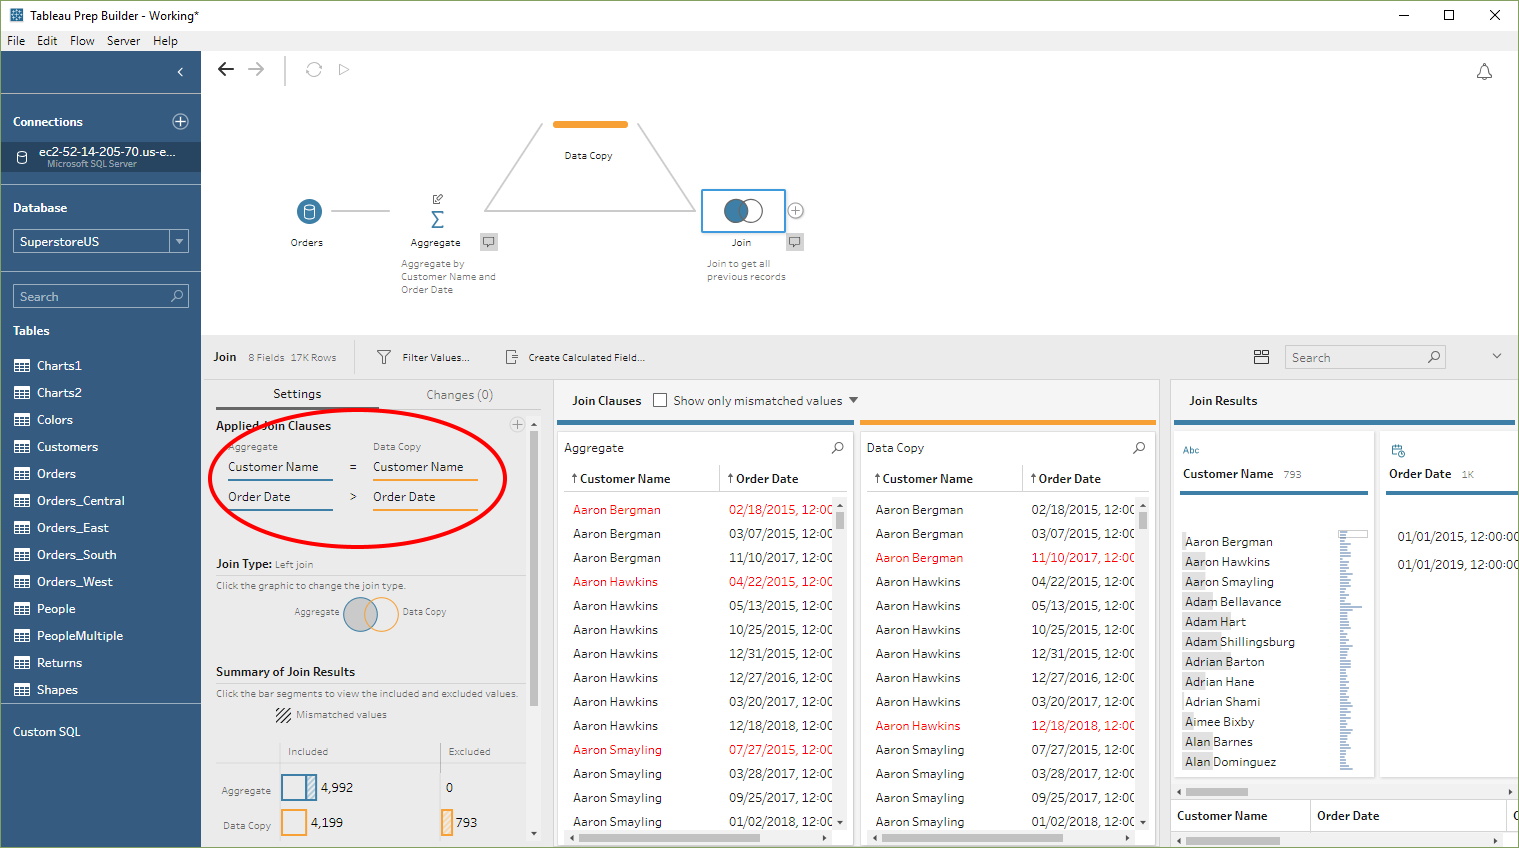
Task: Click the join type Venn diagram graphic
Action: click(371, 613)
